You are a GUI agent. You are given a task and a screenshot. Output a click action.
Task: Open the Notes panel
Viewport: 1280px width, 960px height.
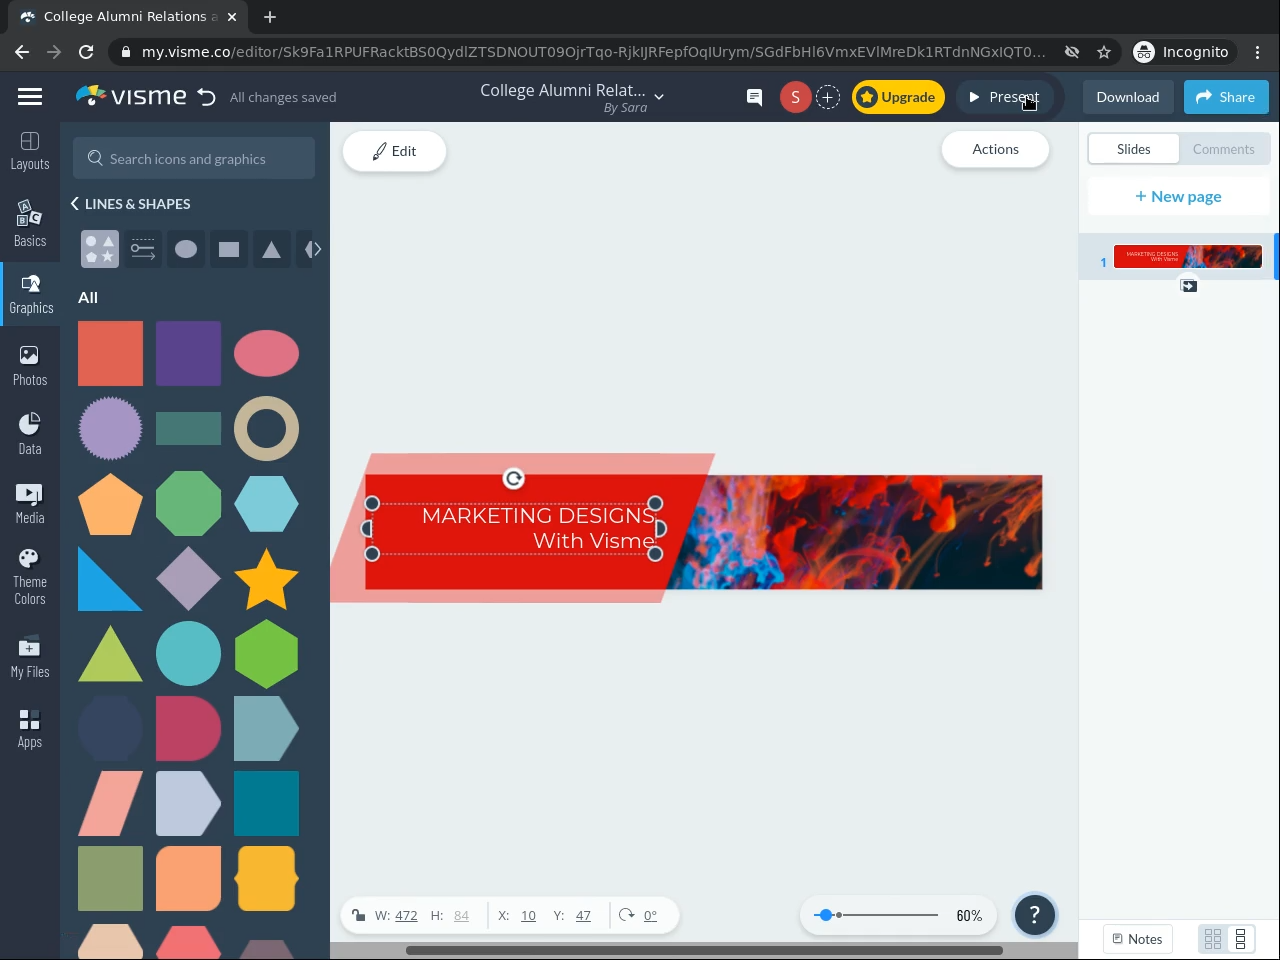point(1138,939)
